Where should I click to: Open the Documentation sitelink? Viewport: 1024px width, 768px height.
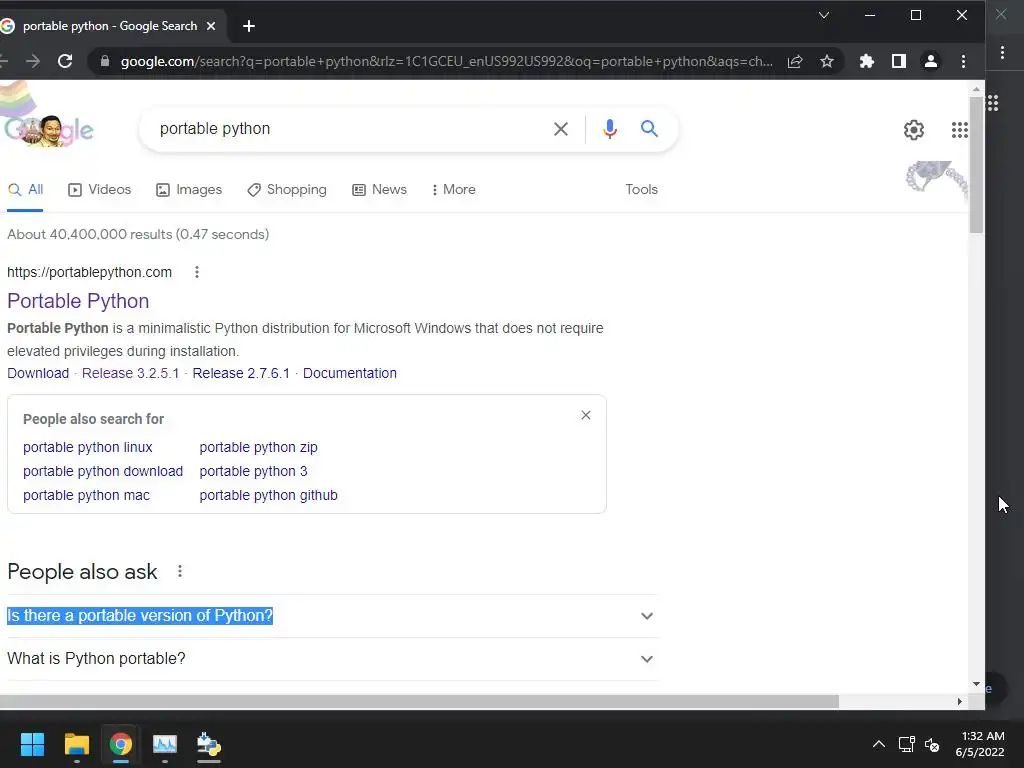click(350, 374)
